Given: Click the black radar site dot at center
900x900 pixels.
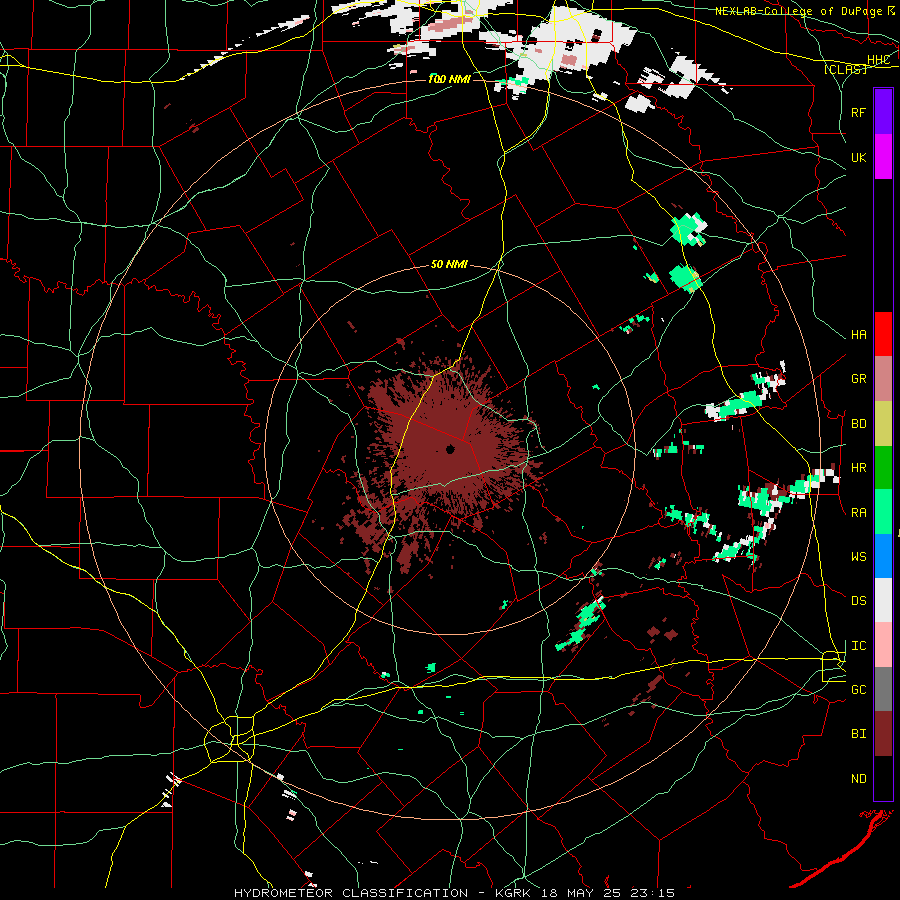Looking at the screenshot, I should tap(451, 449).
